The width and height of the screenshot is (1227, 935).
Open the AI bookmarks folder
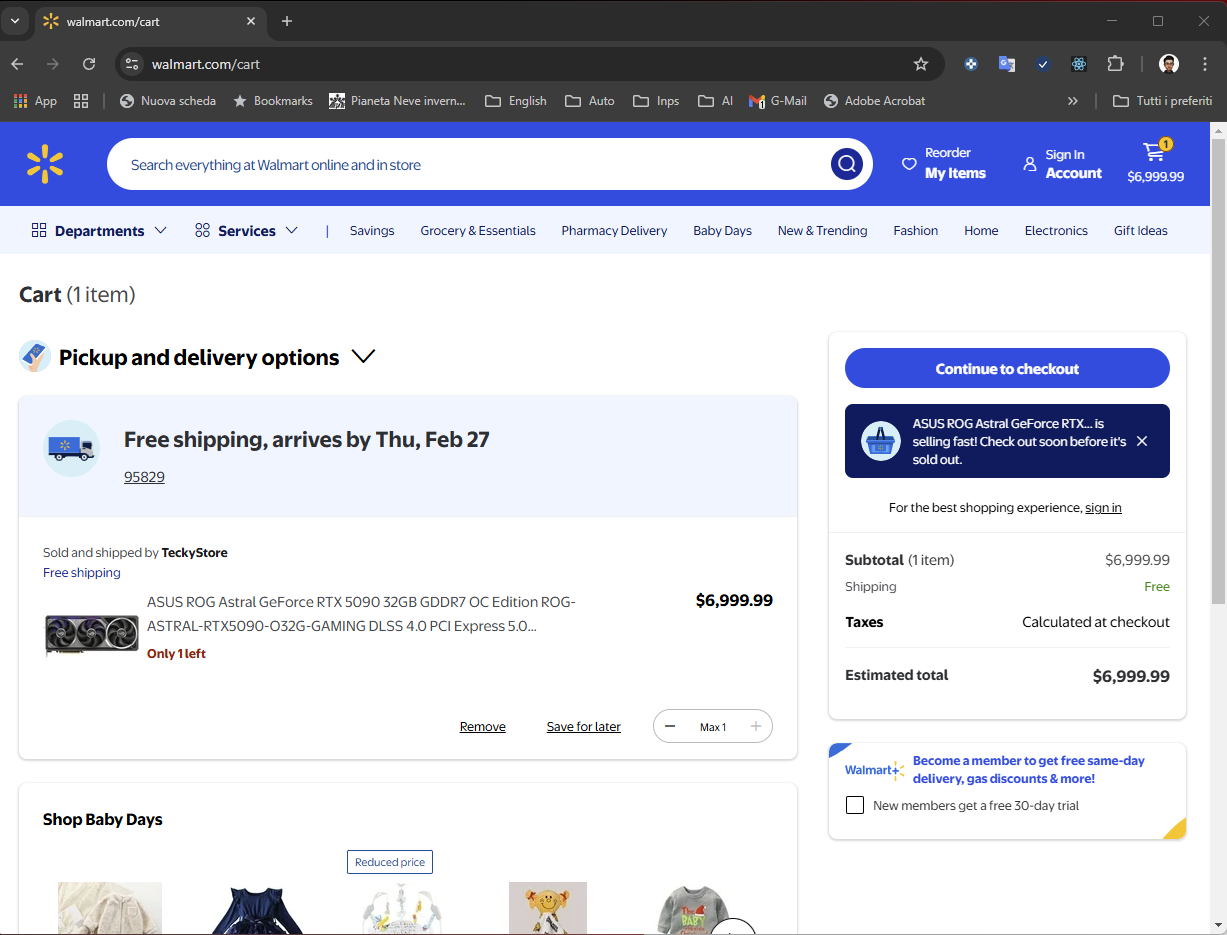point(715,101)
